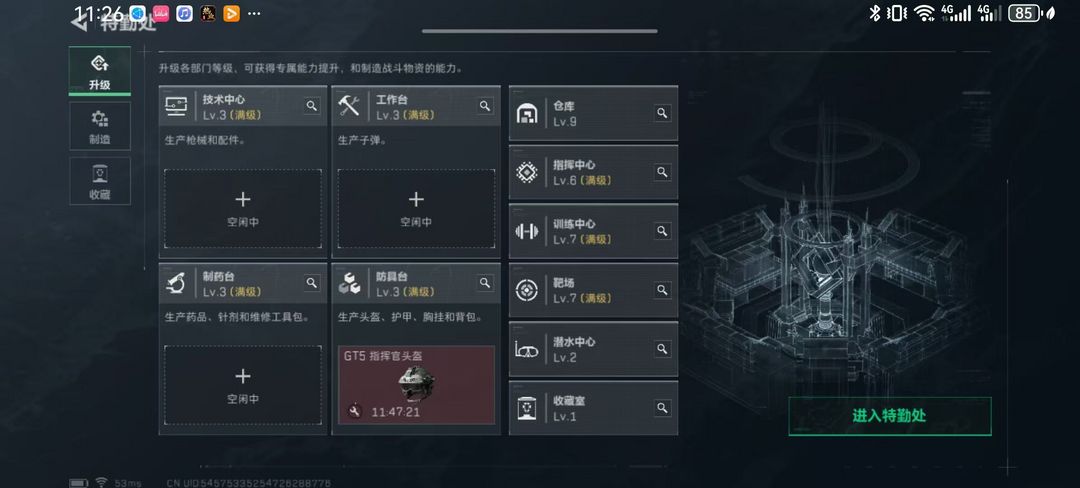The image size is (1080, 488).
Task: Click magnifier icon on 收藏室 row
Action: pos(662,407)
